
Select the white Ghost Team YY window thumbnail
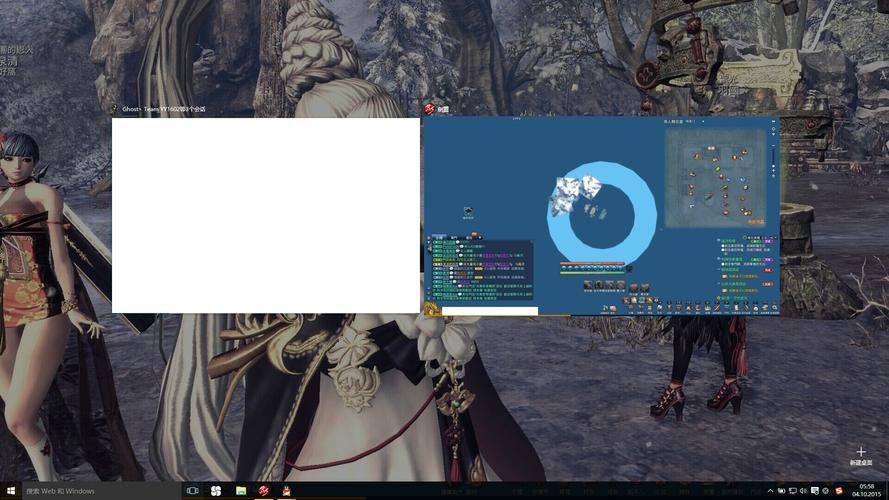coord(266,215)
